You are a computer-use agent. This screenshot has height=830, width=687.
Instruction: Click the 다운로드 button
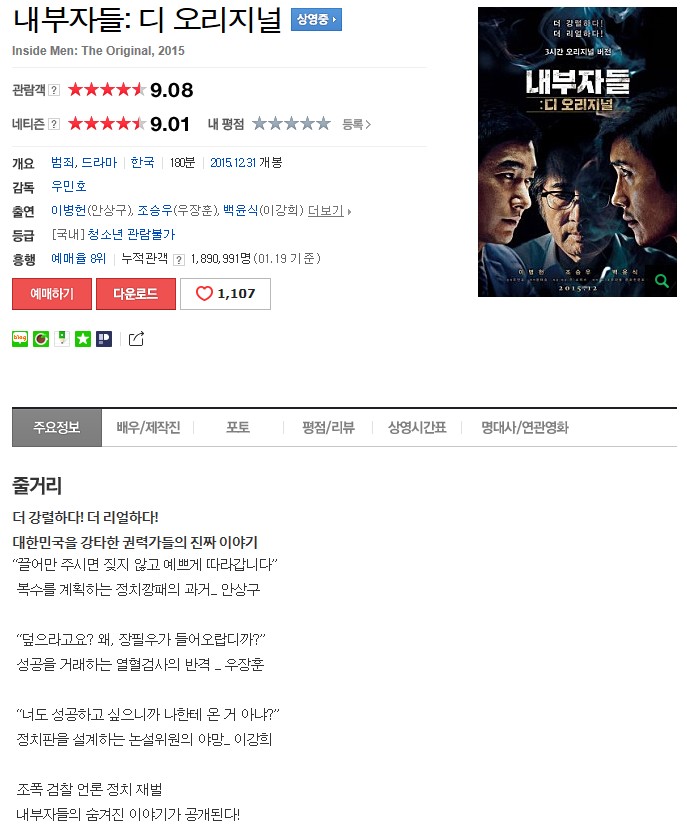(135, 294)
